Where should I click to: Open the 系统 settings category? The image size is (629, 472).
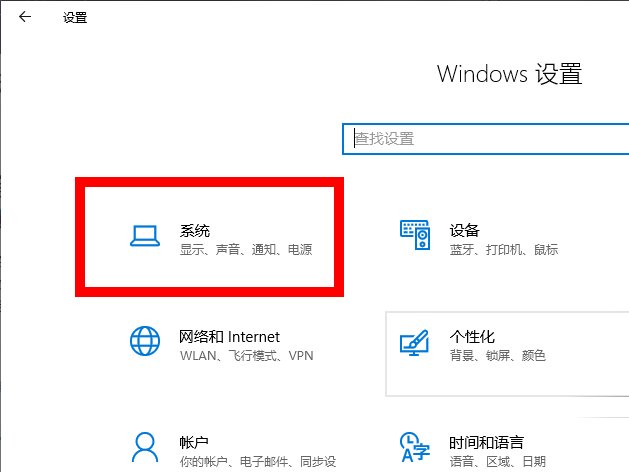click(x=209, y=237)
